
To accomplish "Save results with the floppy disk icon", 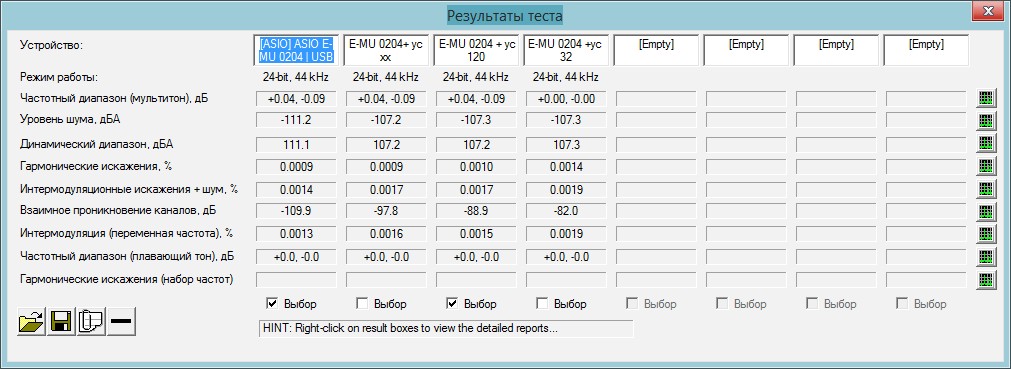I will pos(61,321).
